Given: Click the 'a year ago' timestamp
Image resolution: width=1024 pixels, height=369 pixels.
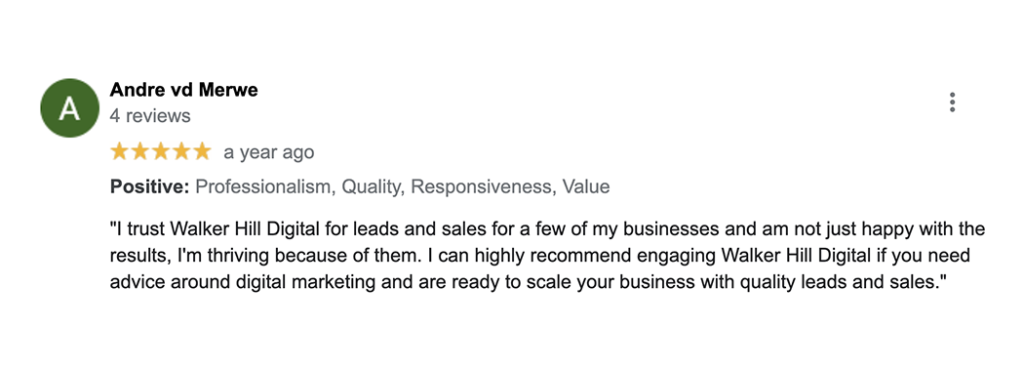Looking at the screenshot, I should pyautogui.click(x=268, y=153).
